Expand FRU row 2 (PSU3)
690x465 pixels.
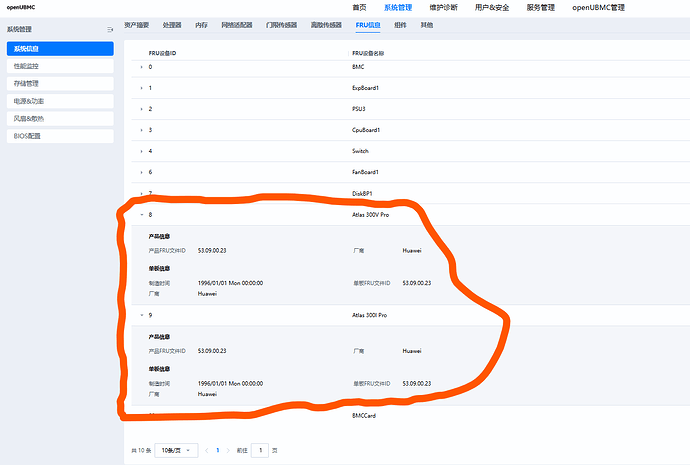click(141, 109)
